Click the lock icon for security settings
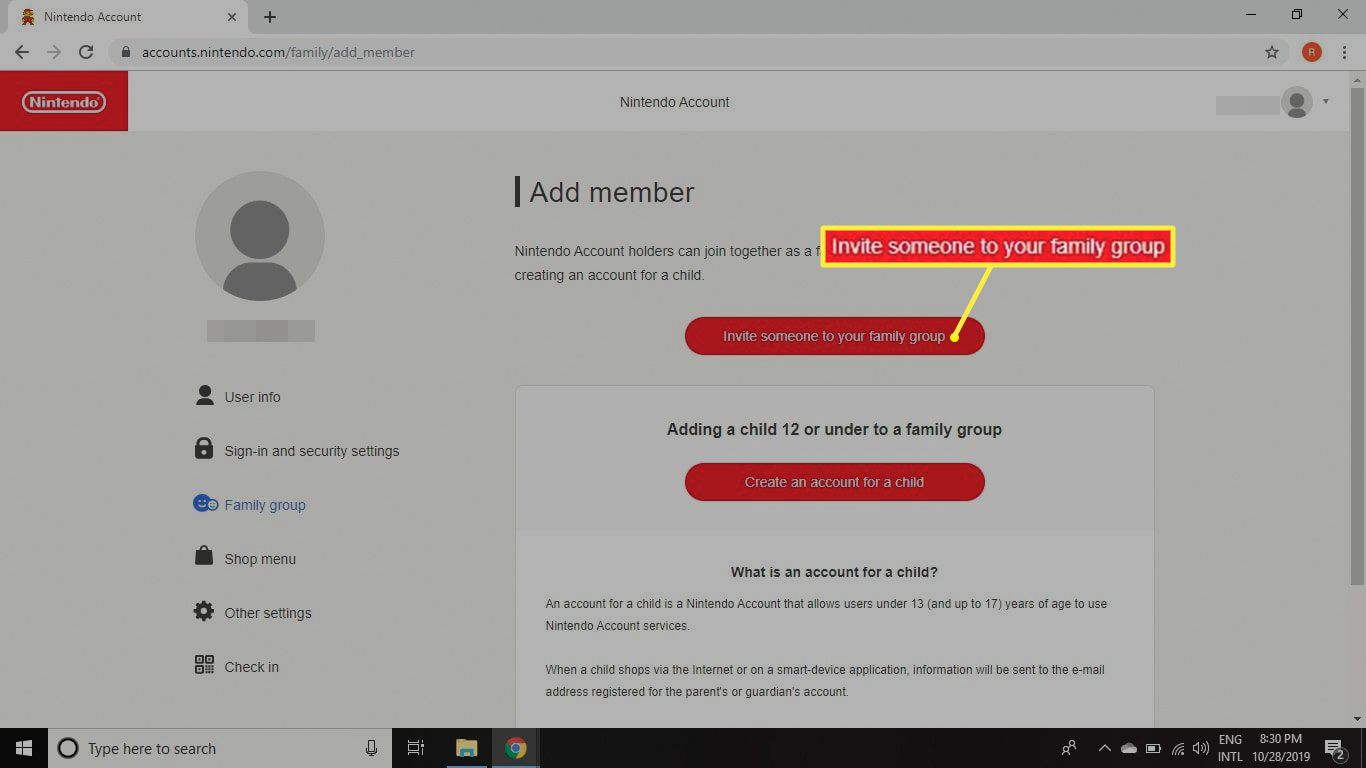 (x=204, y=449)
